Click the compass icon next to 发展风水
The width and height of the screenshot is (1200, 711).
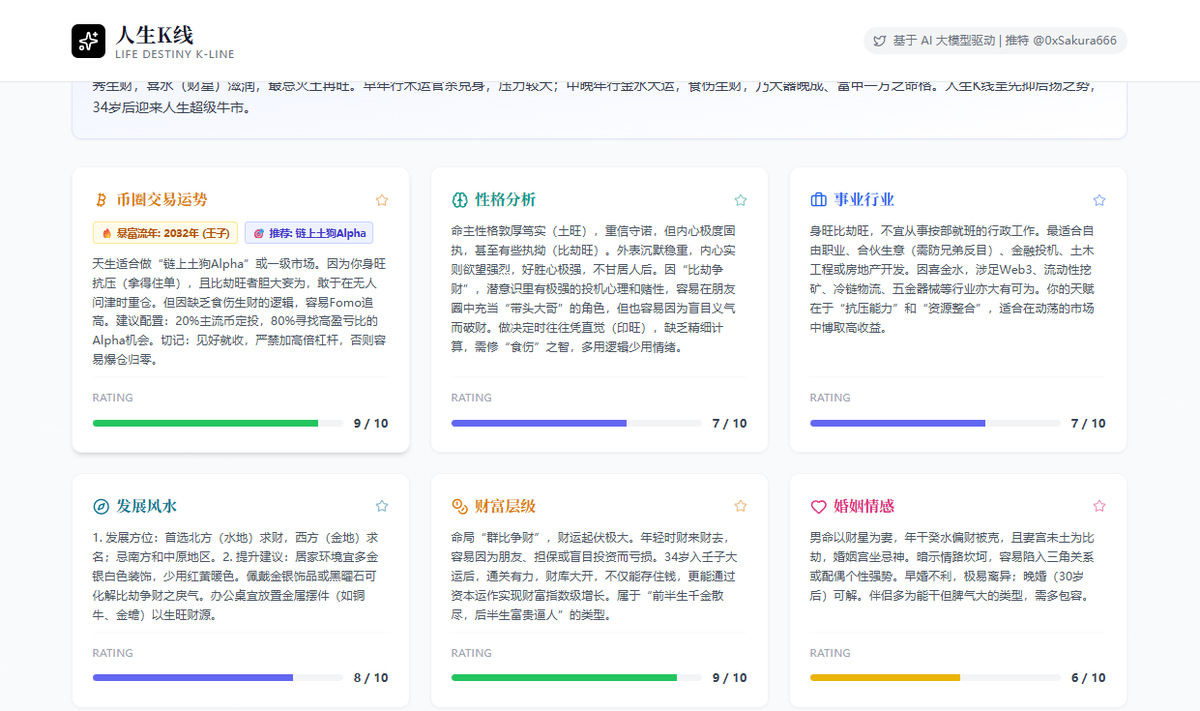pos(100,506)
